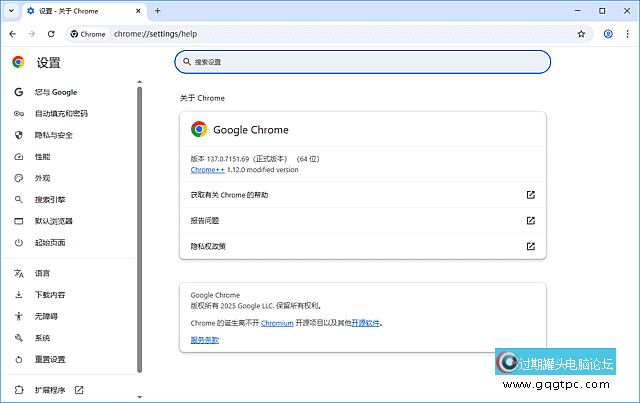Open the 服务条款 link
The height and width of the screenshot is (403, 640).
(204, 340)
